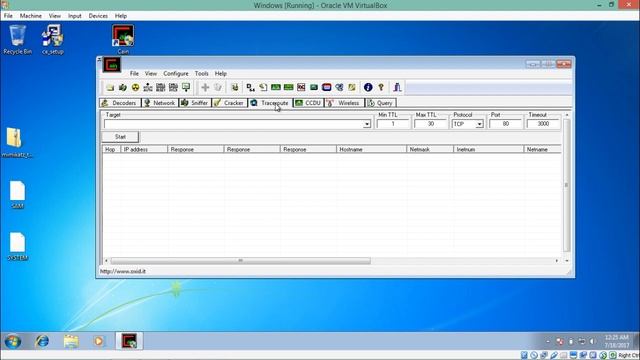Switch to the CCDU tab
Screen dimensions: 640x360
click(x=309, y=103)
